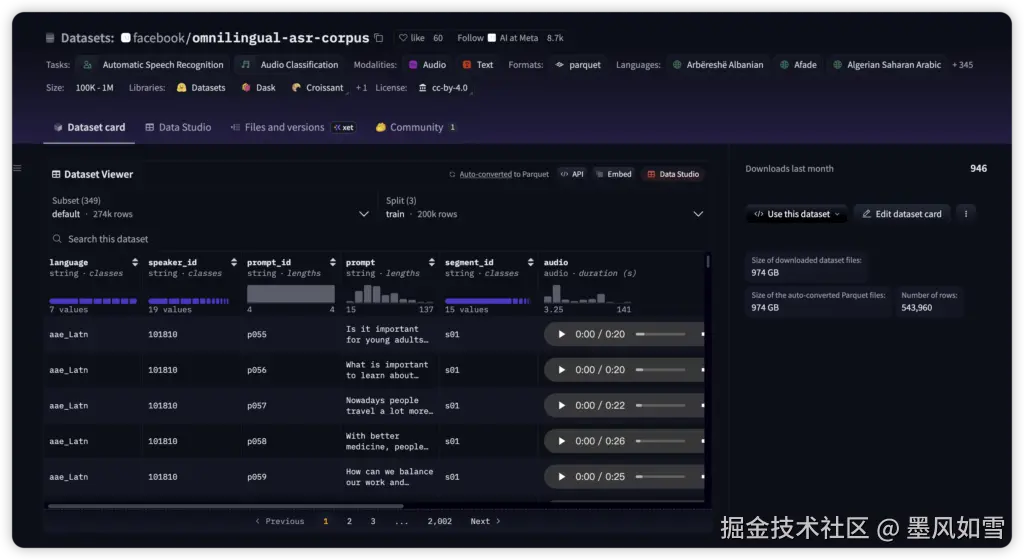
Task: Expand +1 more libraries
Action: tap(361, 87)
